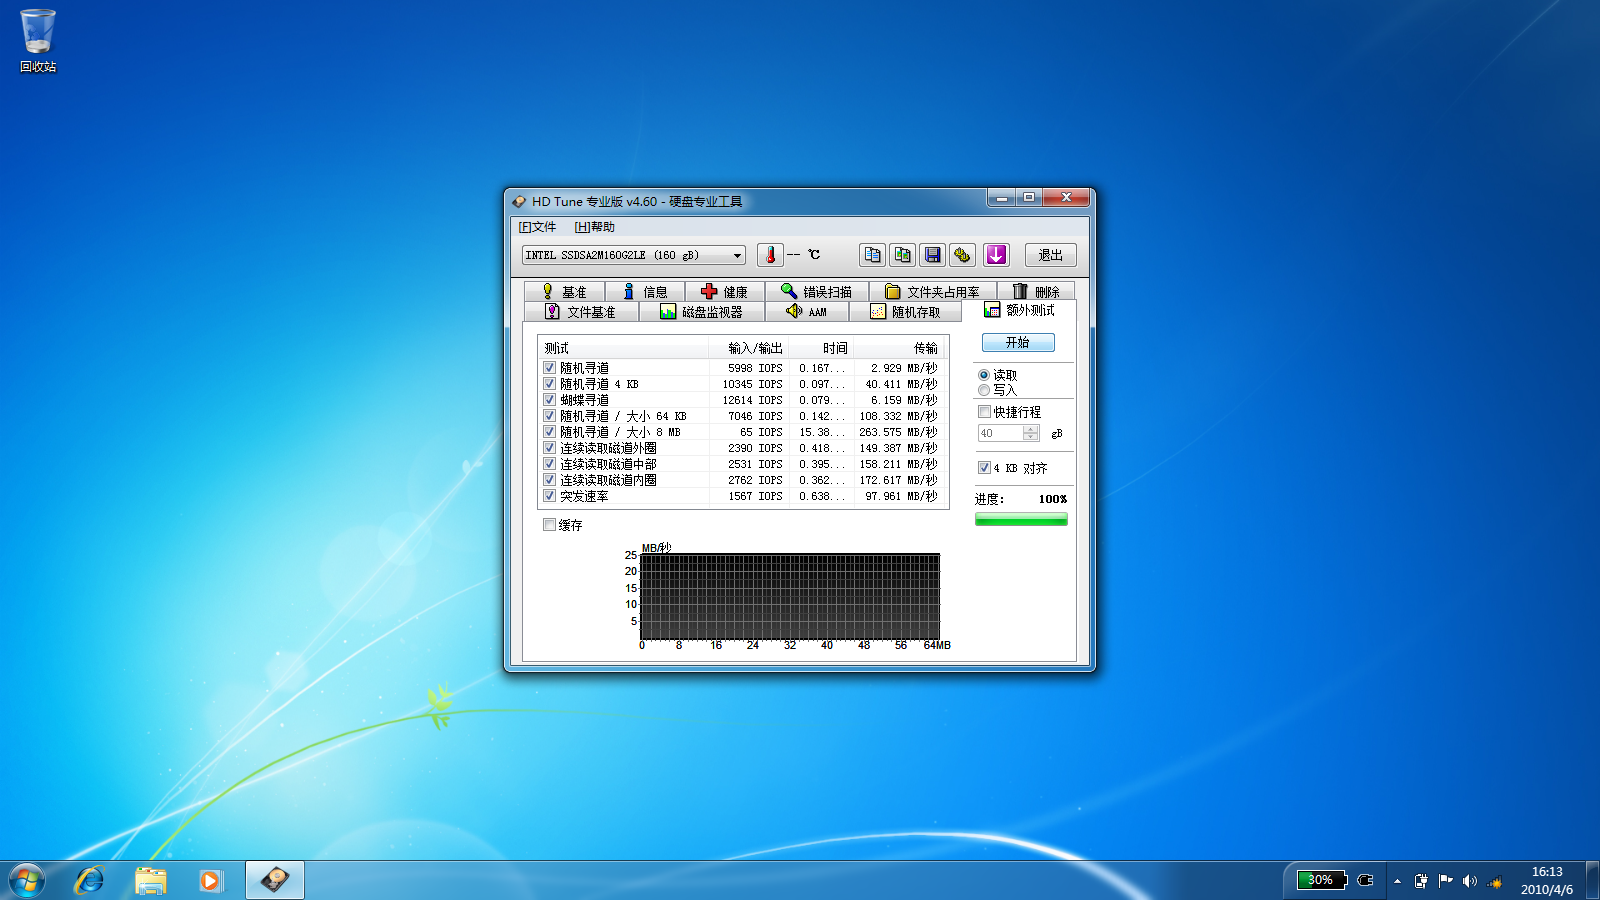Uncheck the 连续读取磁道外圈 test
Image resolution: width=1600 pixels, height=900 pixels.
click(x=549, y=447)
